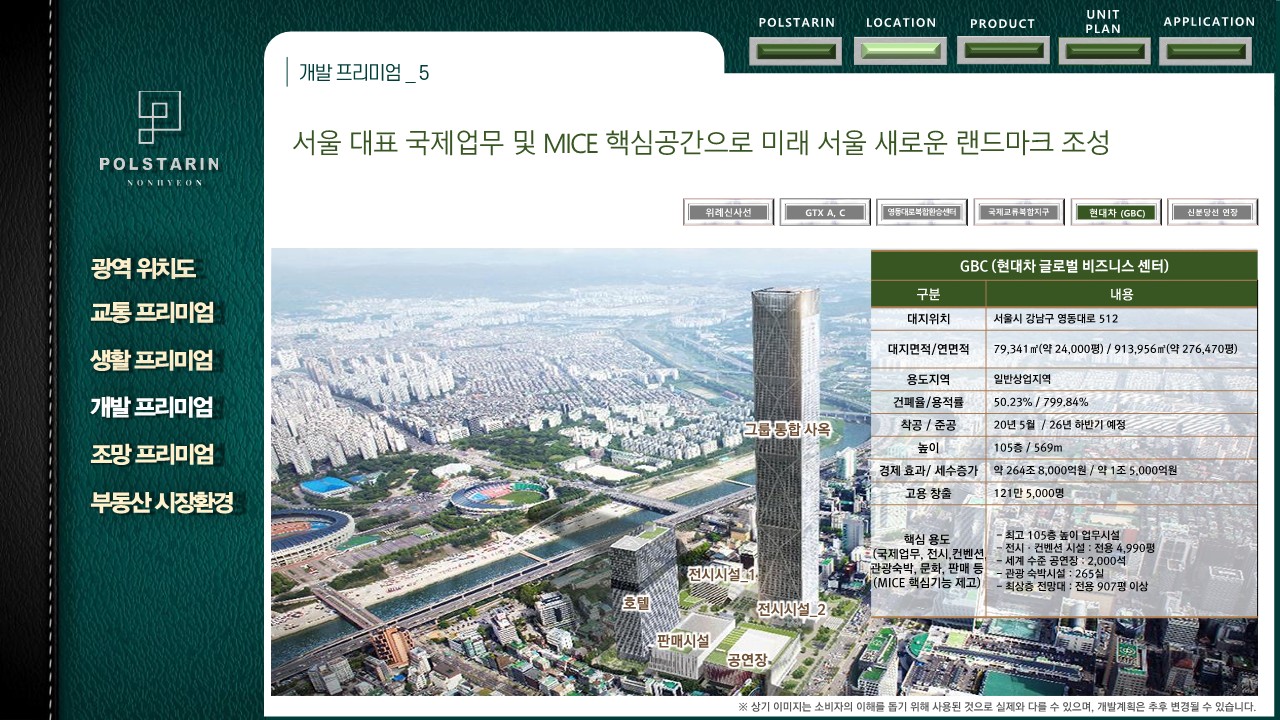Viewport: 1280px width, 720px height.
Task: Open 교통 프리미엄 sidebar item
Action: (x=152, y=312)
